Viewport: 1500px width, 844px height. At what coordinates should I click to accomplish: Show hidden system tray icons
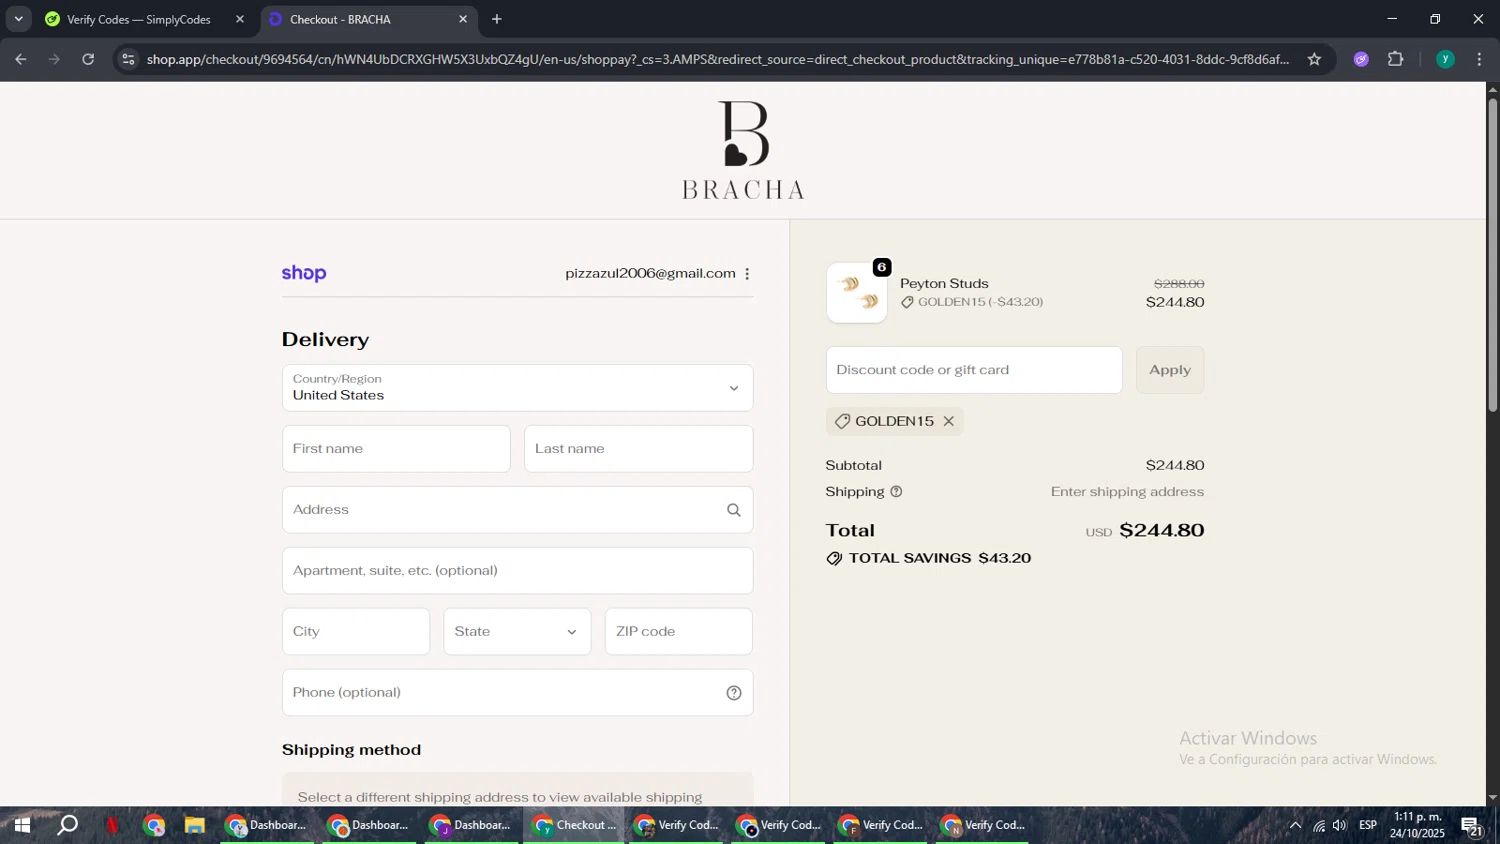(1295, 825)
